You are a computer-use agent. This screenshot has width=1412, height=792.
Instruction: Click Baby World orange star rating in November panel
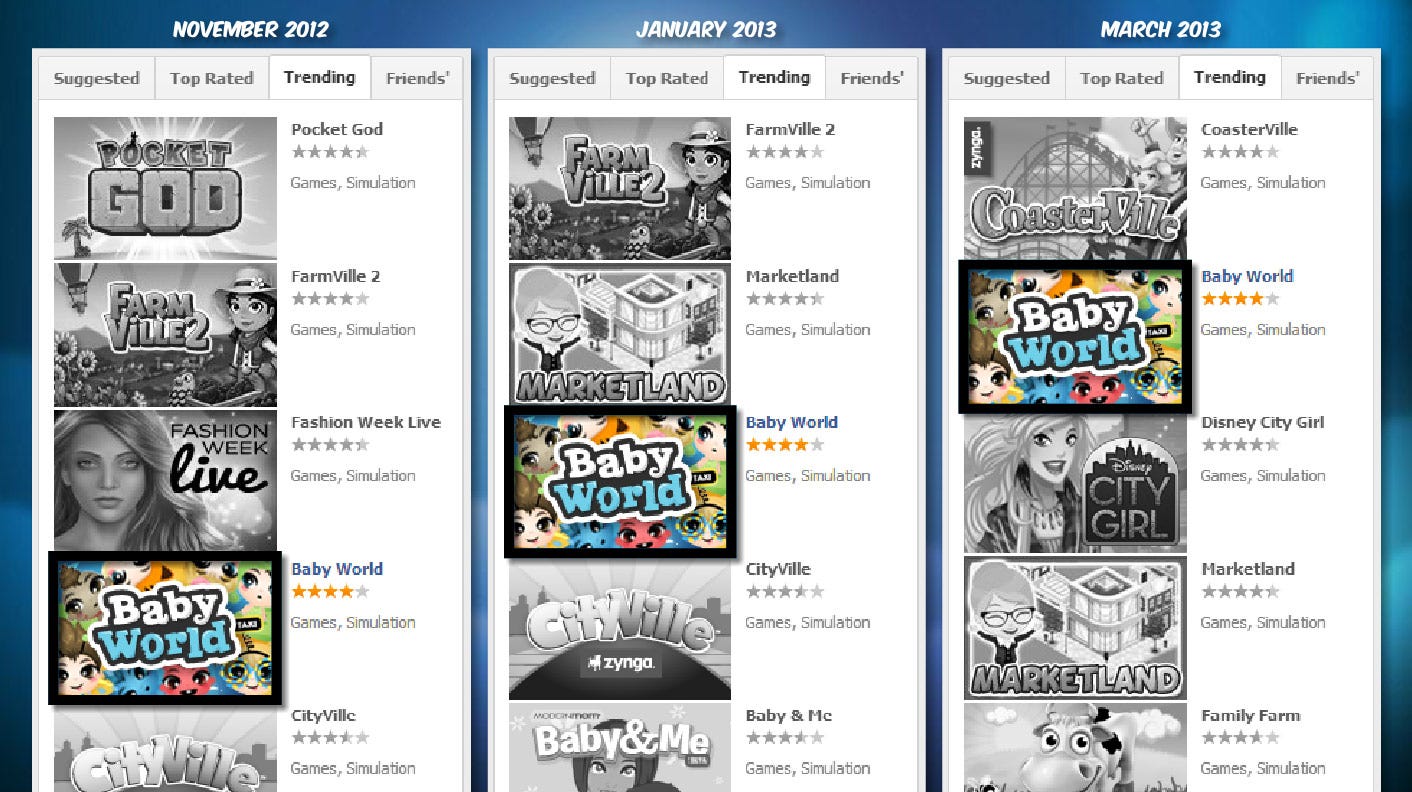(330, 591)
